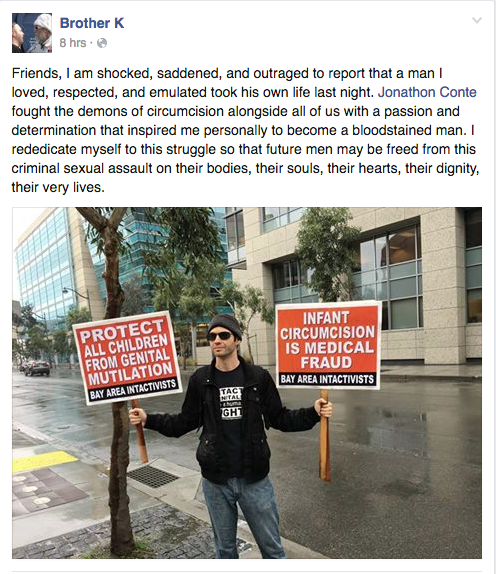Viewport: 496px width, 574px height.
Task: Click Bay Area Intactivists strip on right sign
Action: click(328, 379)
